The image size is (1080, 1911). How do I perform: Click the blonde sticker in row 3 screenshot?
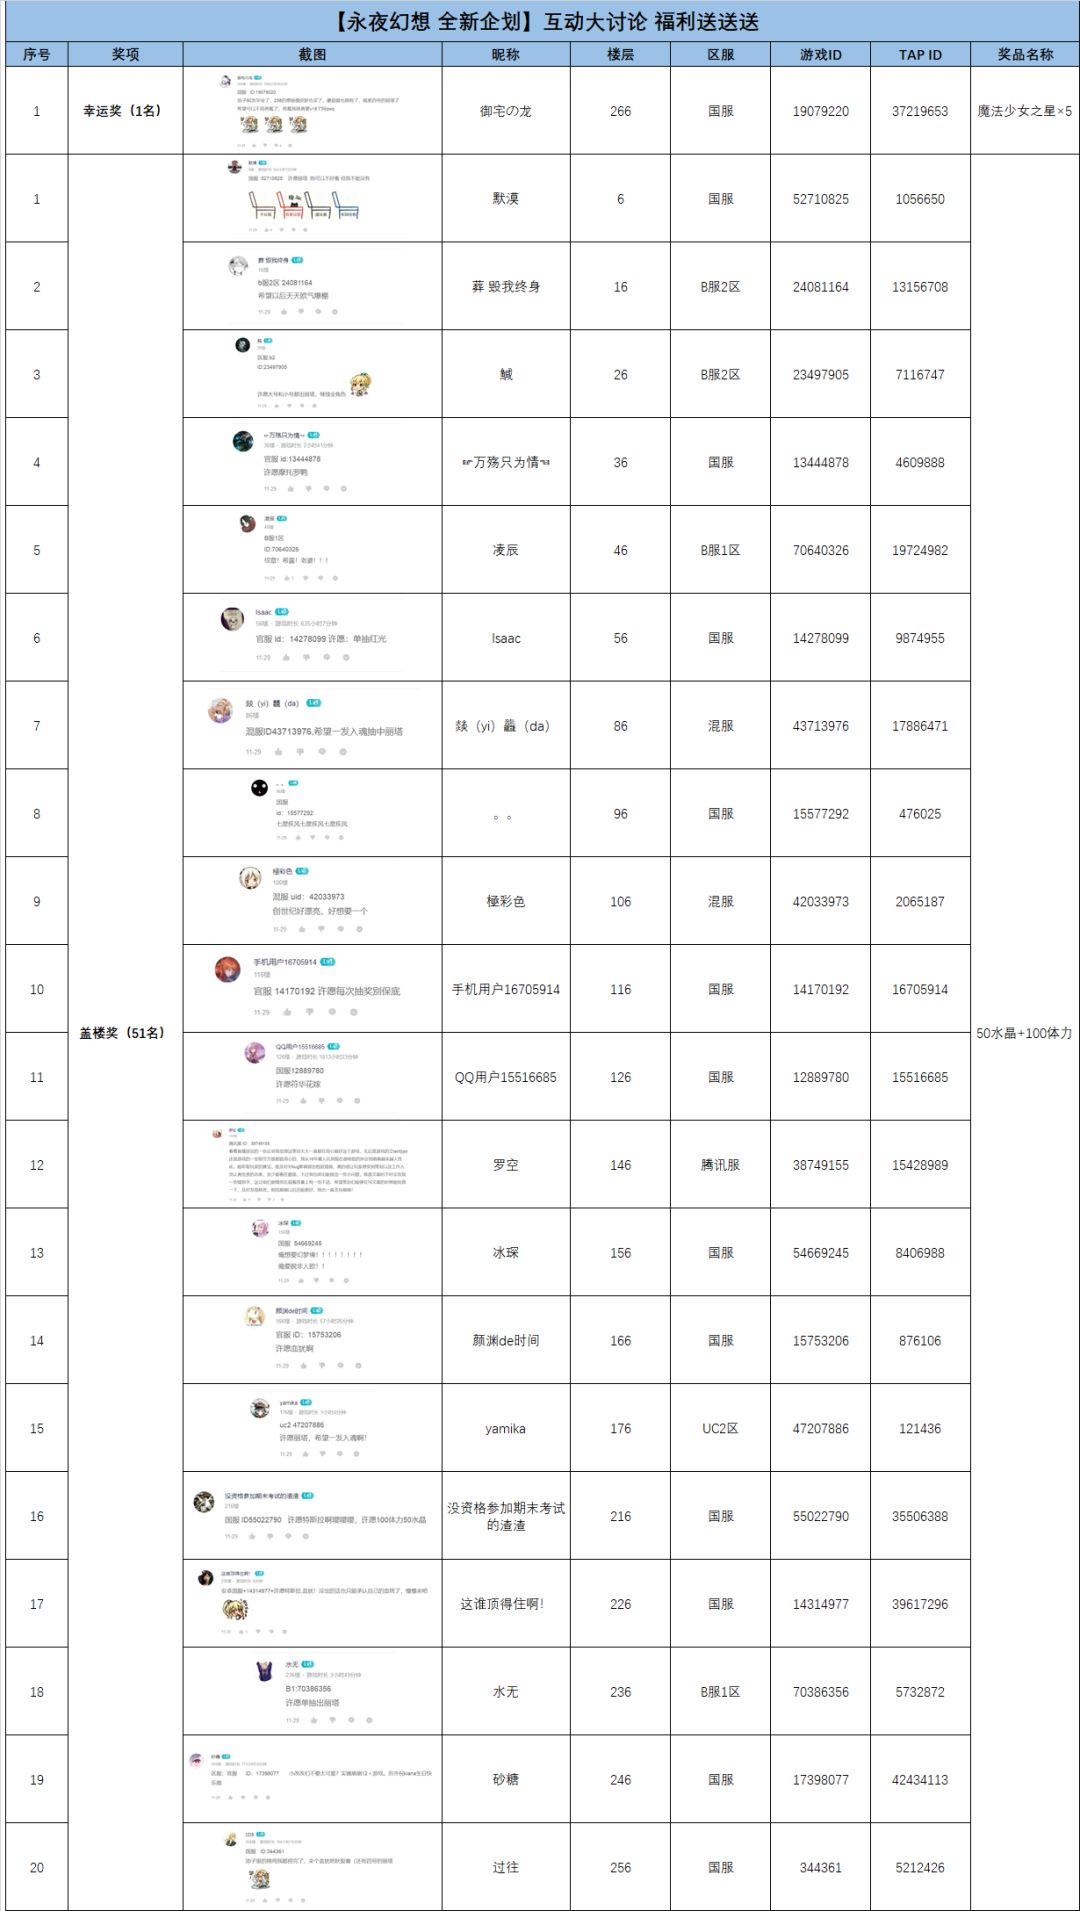coord(360,385)
